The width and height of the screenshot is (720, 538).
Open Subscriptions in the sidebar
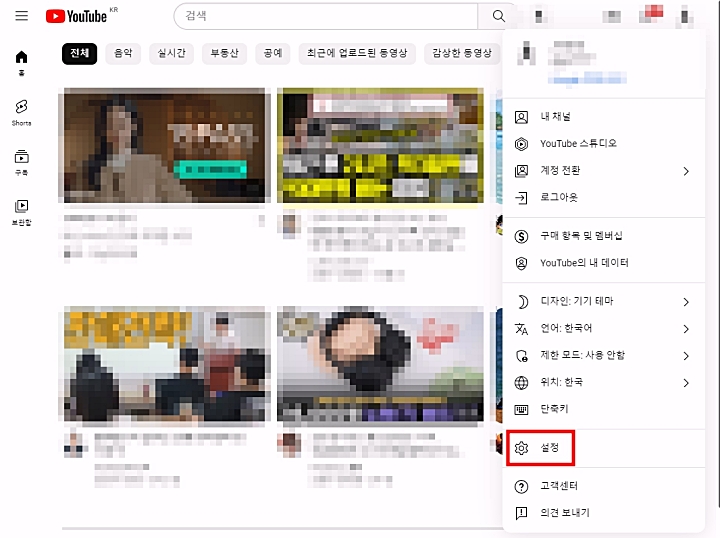[22, 162]
